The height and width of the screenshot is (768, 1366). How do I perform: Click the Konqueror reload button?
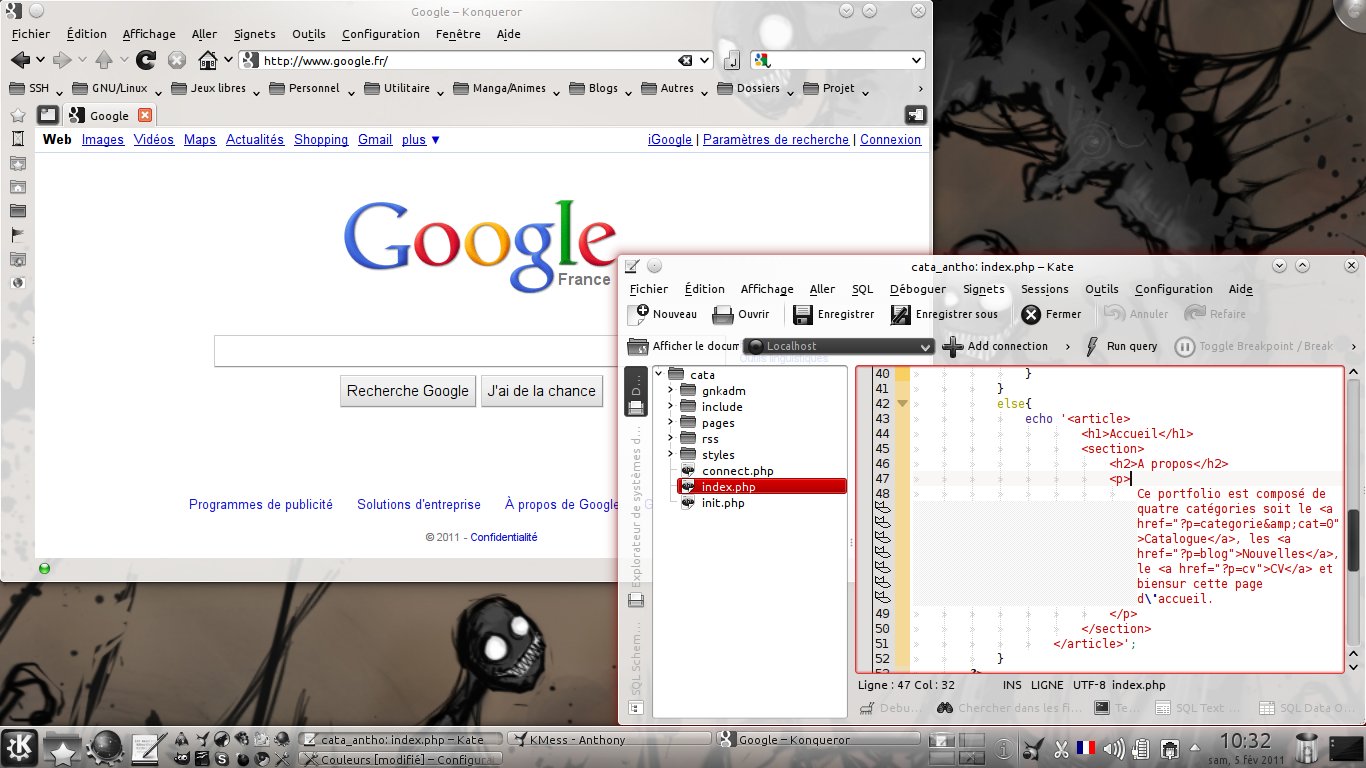[x=146, y=60]
